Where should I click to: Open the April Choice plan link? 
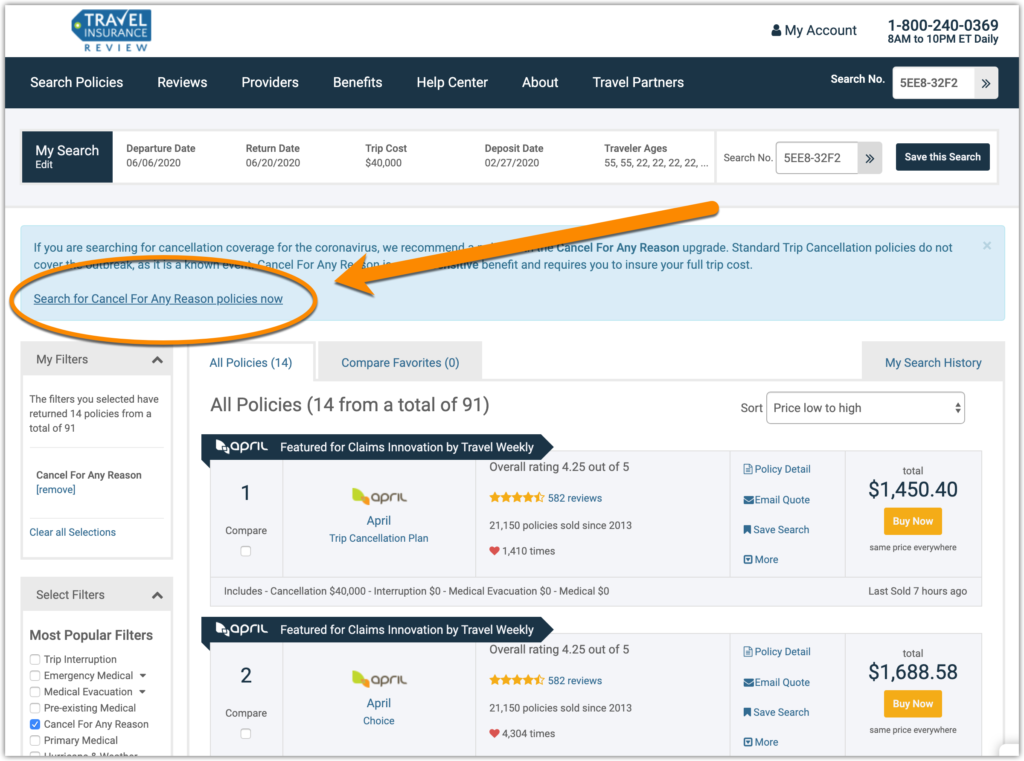pyautogui.click(x=379, y=721)
